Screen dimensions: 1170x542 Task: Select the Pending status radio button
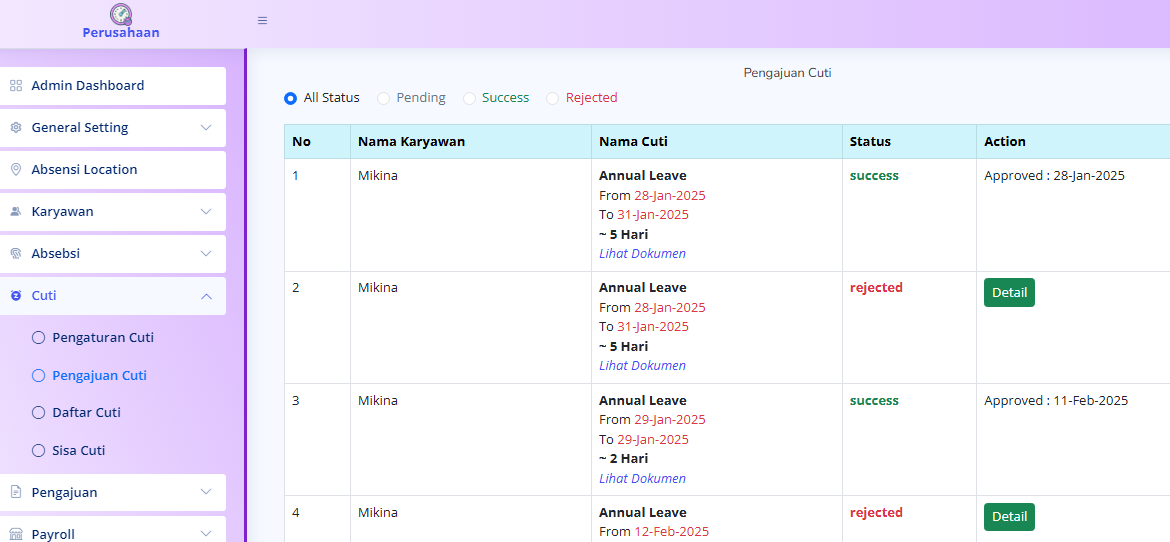pos(384,98)
